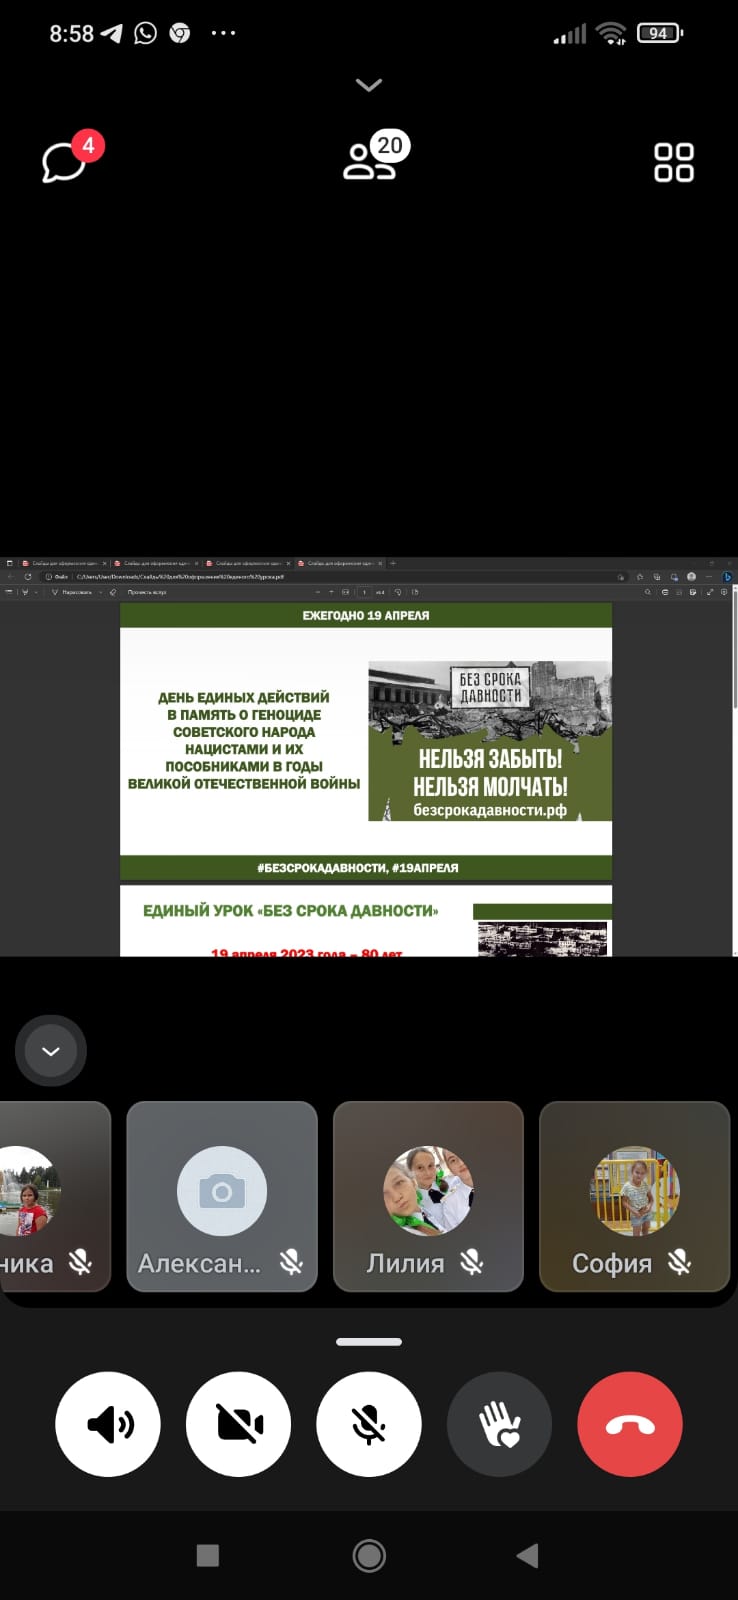
Task: Tap the Wi-Fi status icon
Action: coord(610,33)
